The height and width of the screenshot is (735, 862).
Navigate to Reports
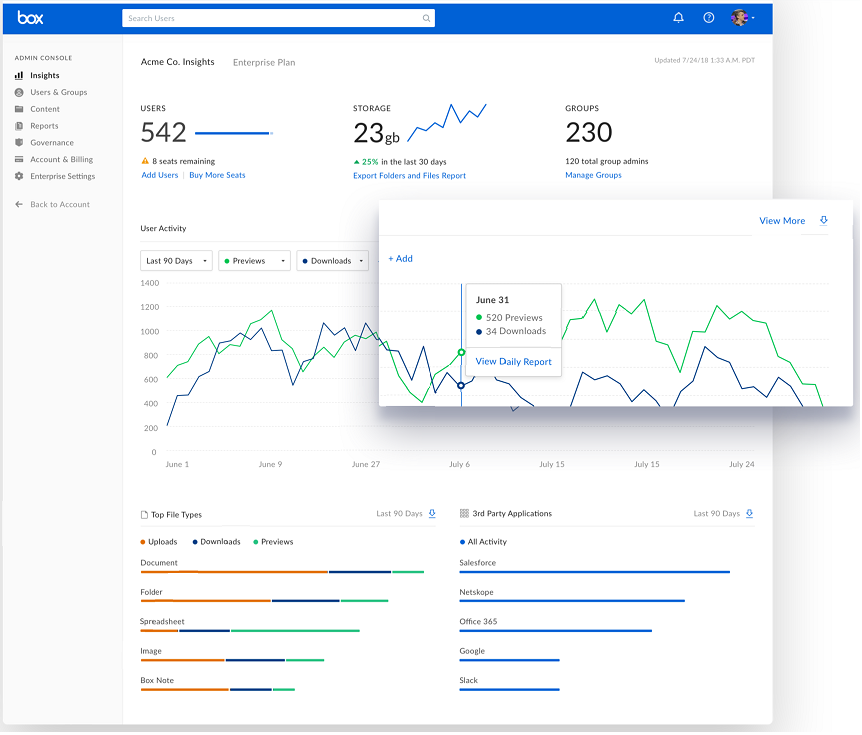coord(44,126)
